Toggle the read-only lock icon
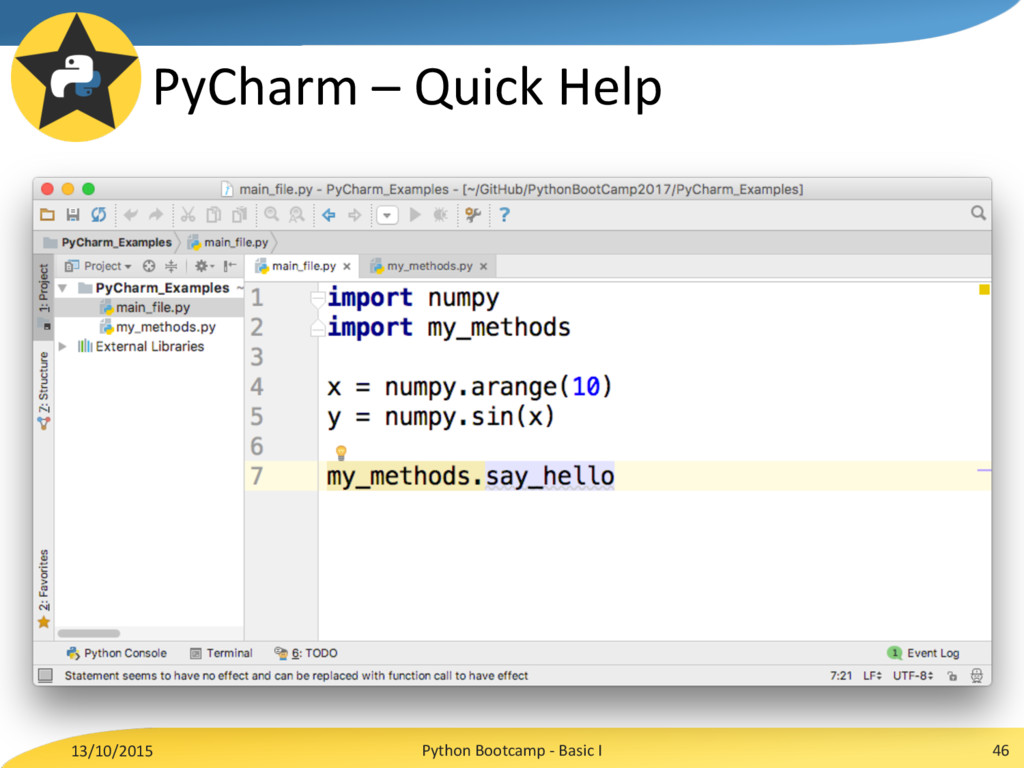 (952, 676)
